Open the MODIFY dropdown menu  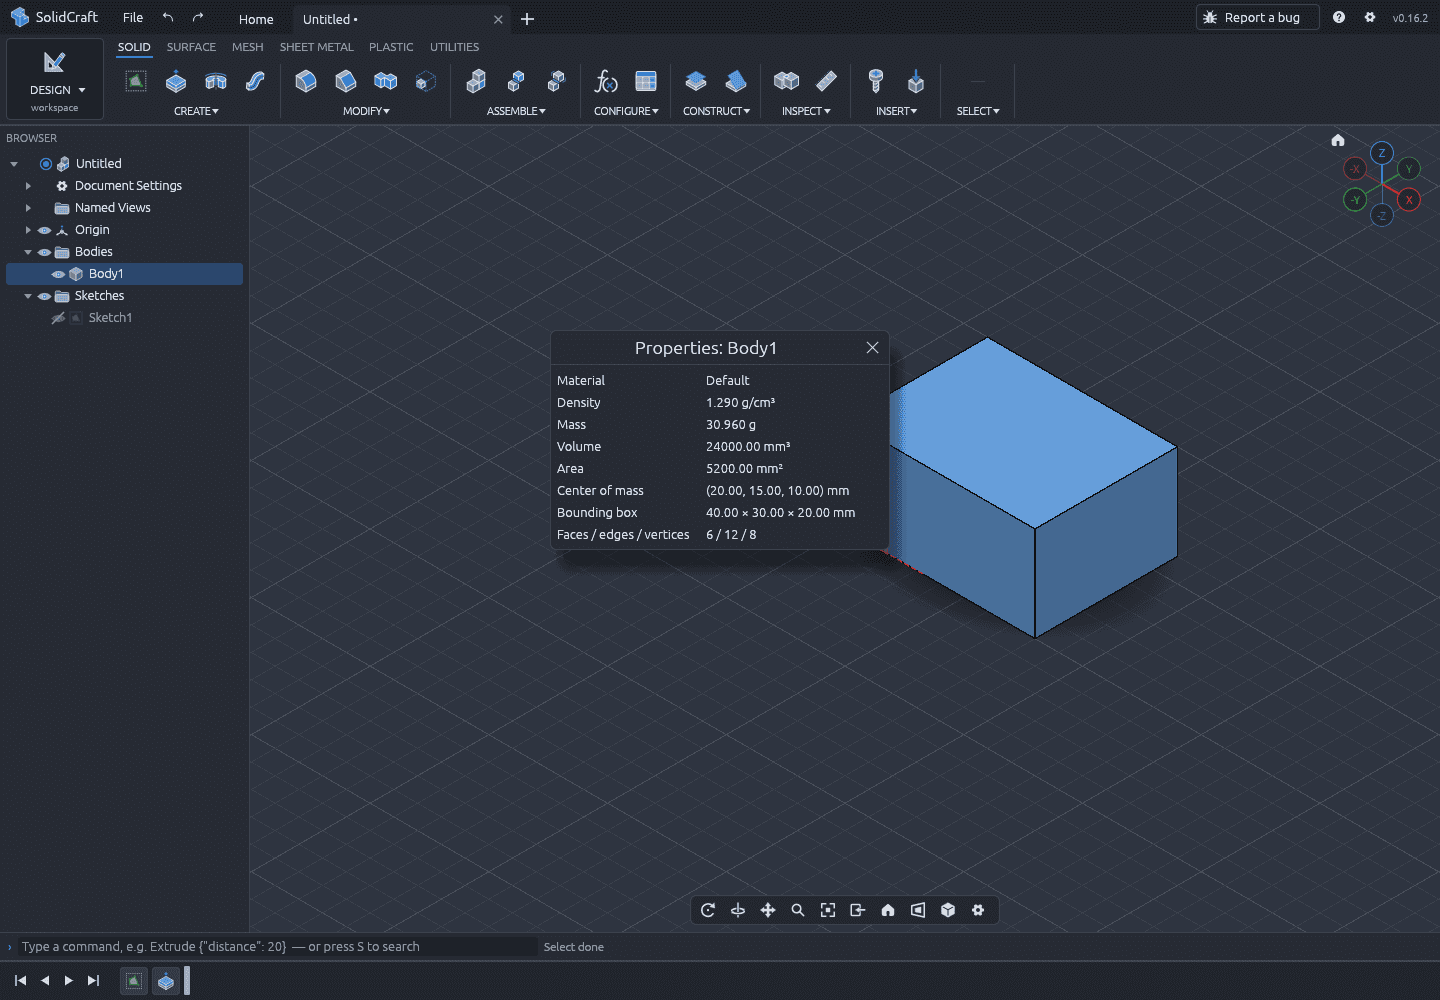tap(366, 111)
